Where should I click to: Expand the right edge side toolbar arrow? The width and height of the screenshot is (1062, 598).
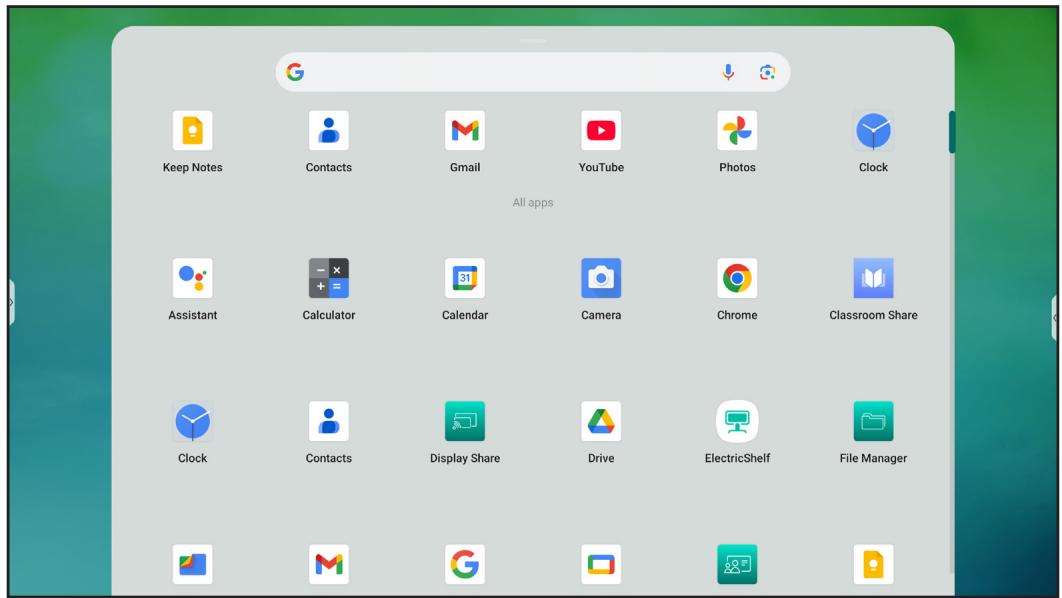tap(1055, 317)
